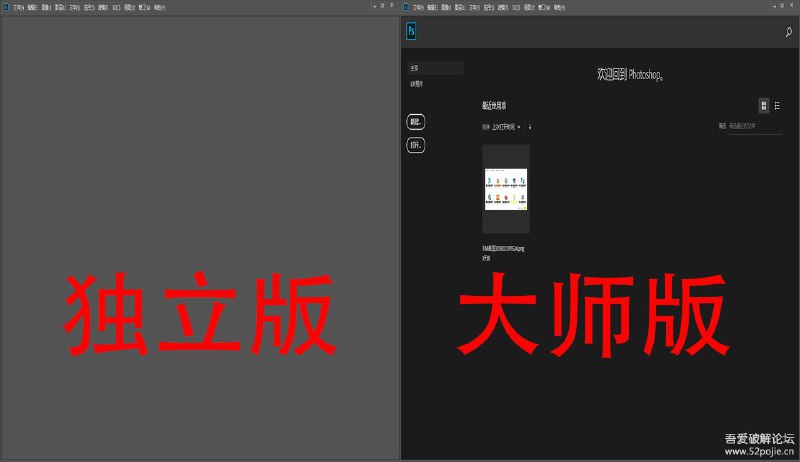Close the 大师版 Photoshop window
Screen dimensions: 800x462
[x=792, y=6]
